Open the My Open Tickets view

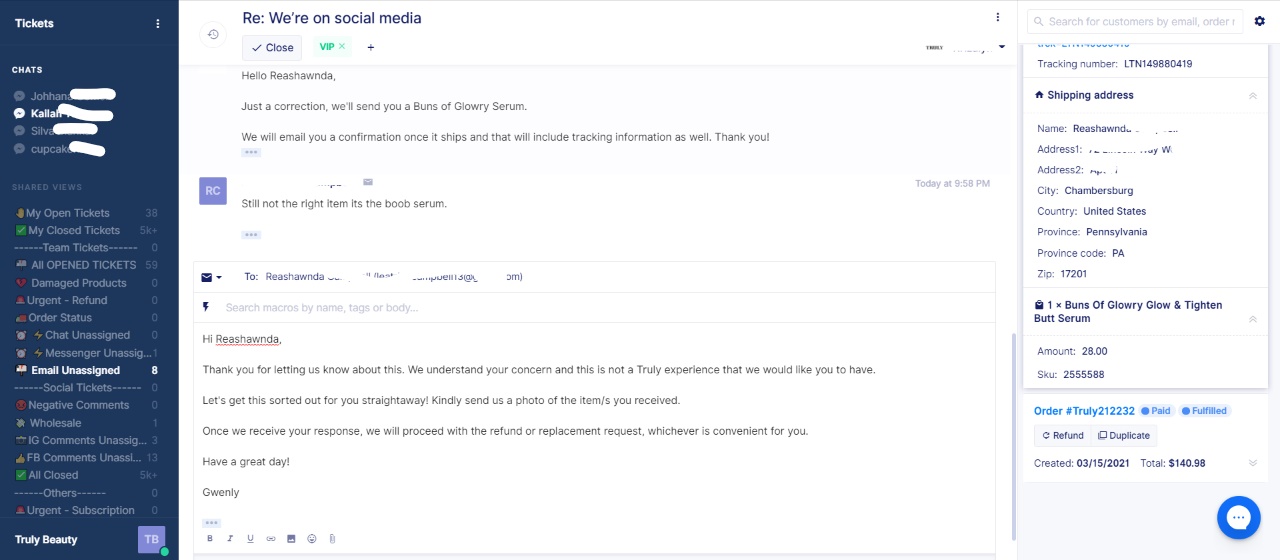click(68, 213)
